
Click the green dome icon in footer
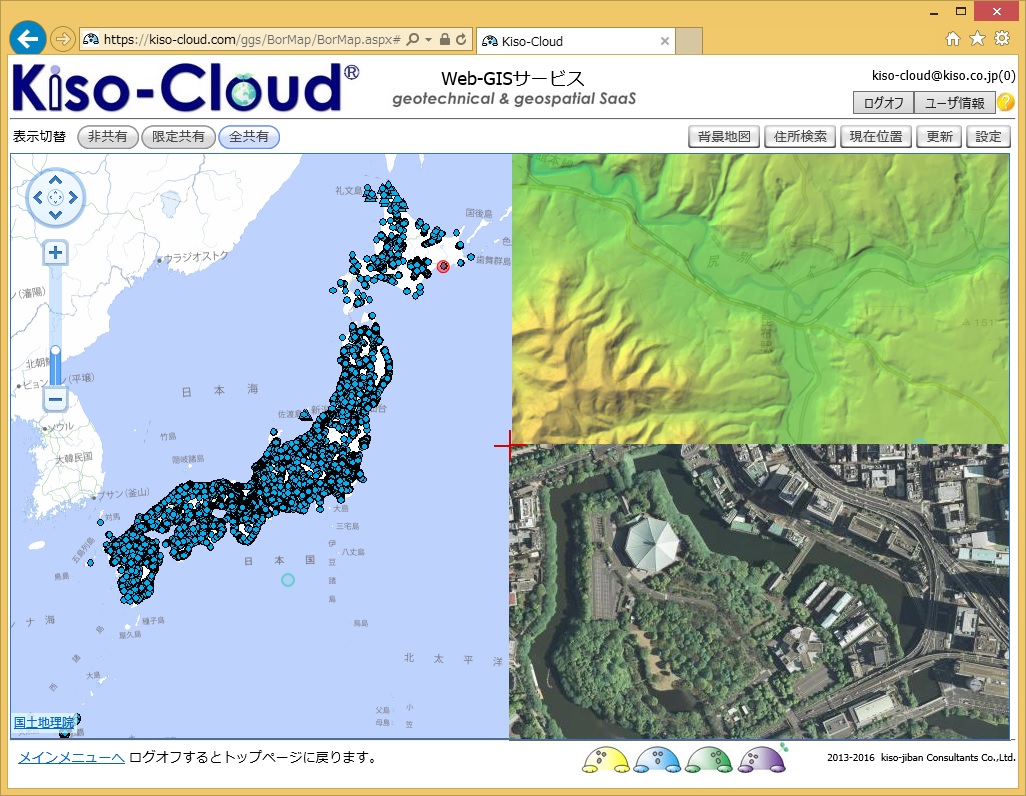pos(709,760)
